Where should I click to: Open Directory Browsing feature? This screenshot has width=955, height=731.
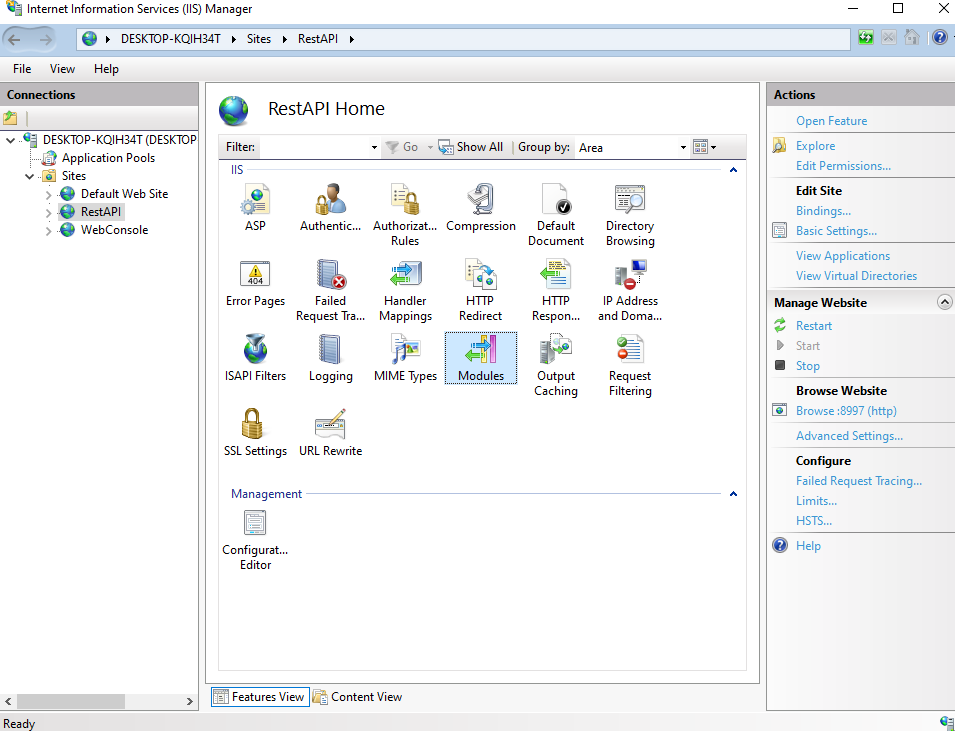tap(630, 215)
